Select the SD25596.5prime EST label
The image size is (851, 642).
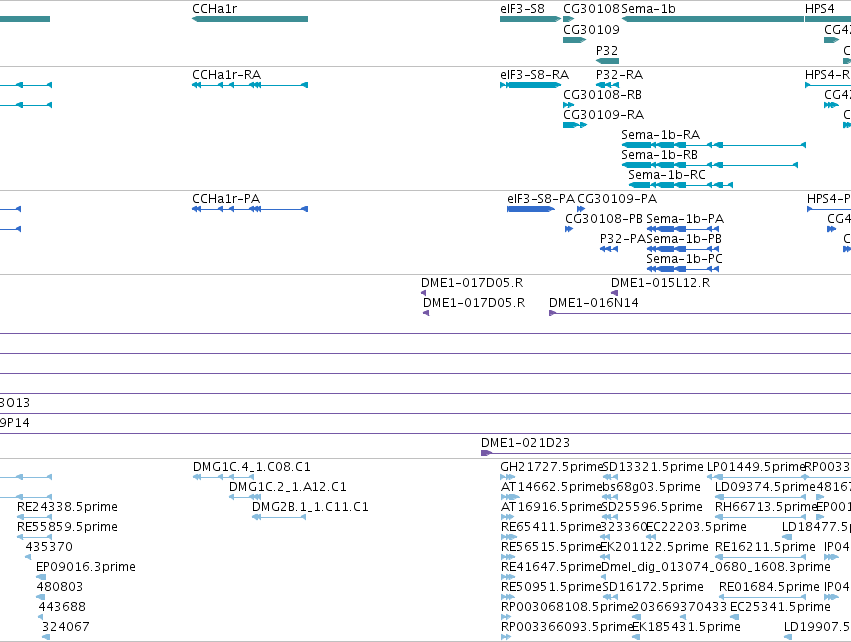[652, 507]
